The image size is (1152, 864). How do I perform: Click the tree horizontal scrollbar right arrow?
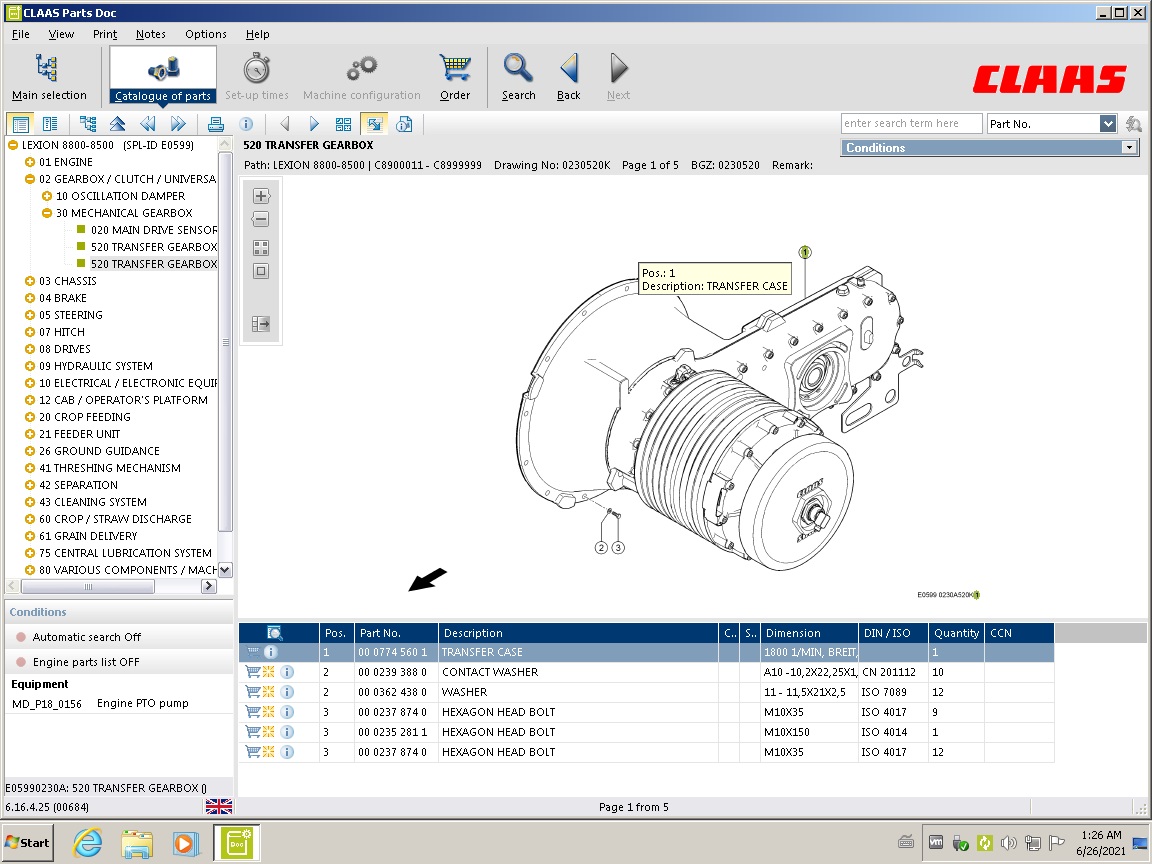tap(209, 586)
